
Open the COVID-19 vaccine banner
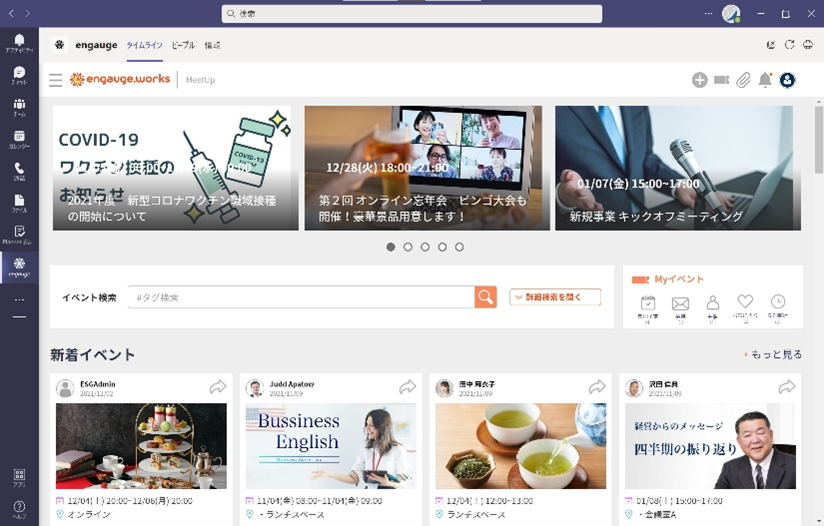coord(176,168)
